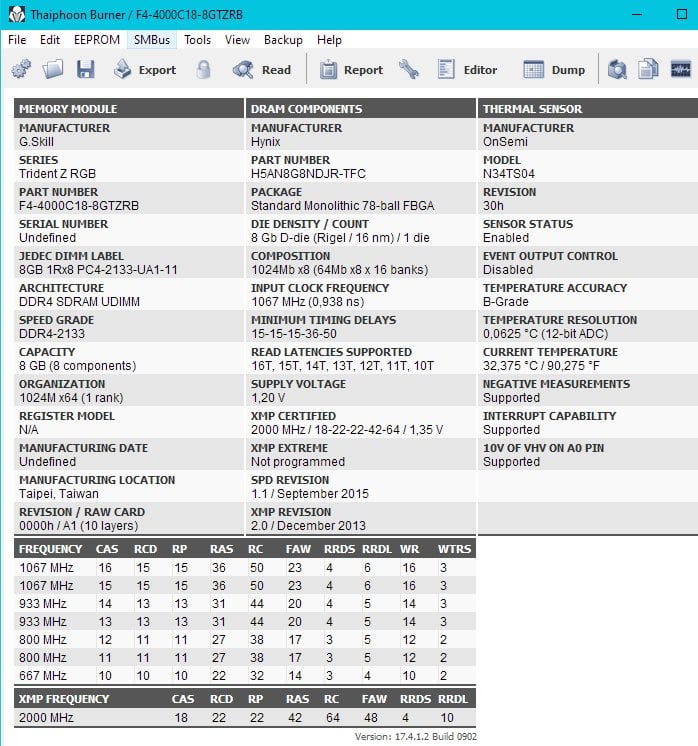Click the FREQUENCY column header
Screen dimensions: 698x746
tap(50, 549)
